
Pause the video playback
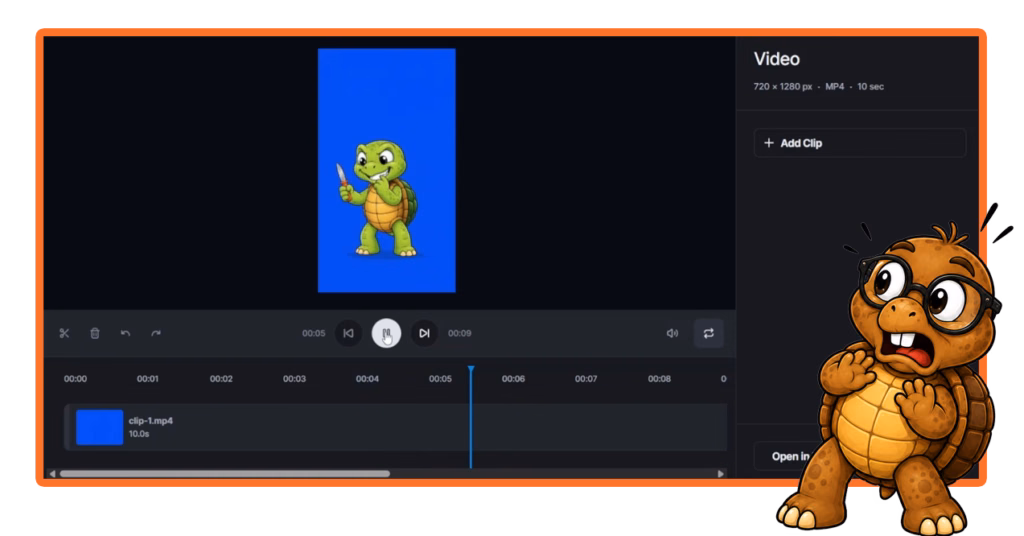[x=387, y=333]
